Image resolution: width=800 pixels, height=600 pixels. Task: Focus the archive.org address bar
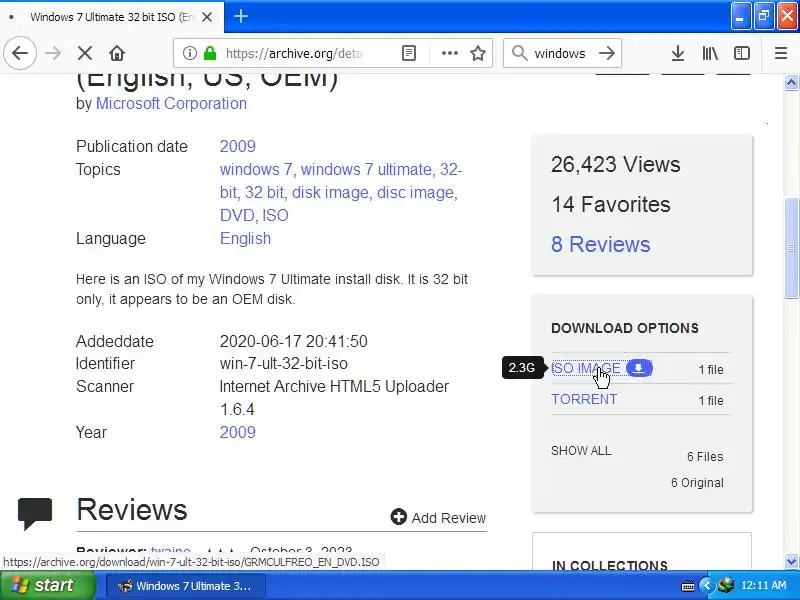(x=292, y=53)
